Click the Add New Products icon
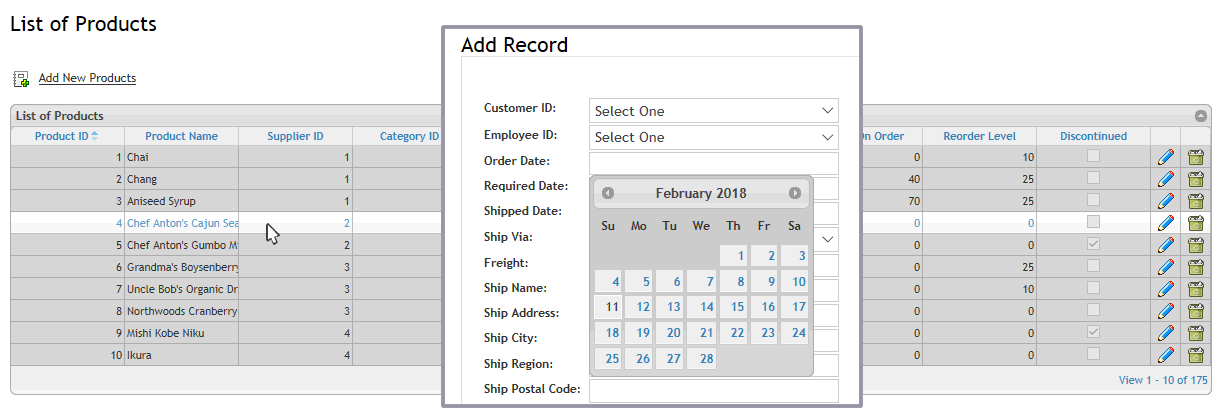This screenshot has height=408, width=1222. [21, 78]
